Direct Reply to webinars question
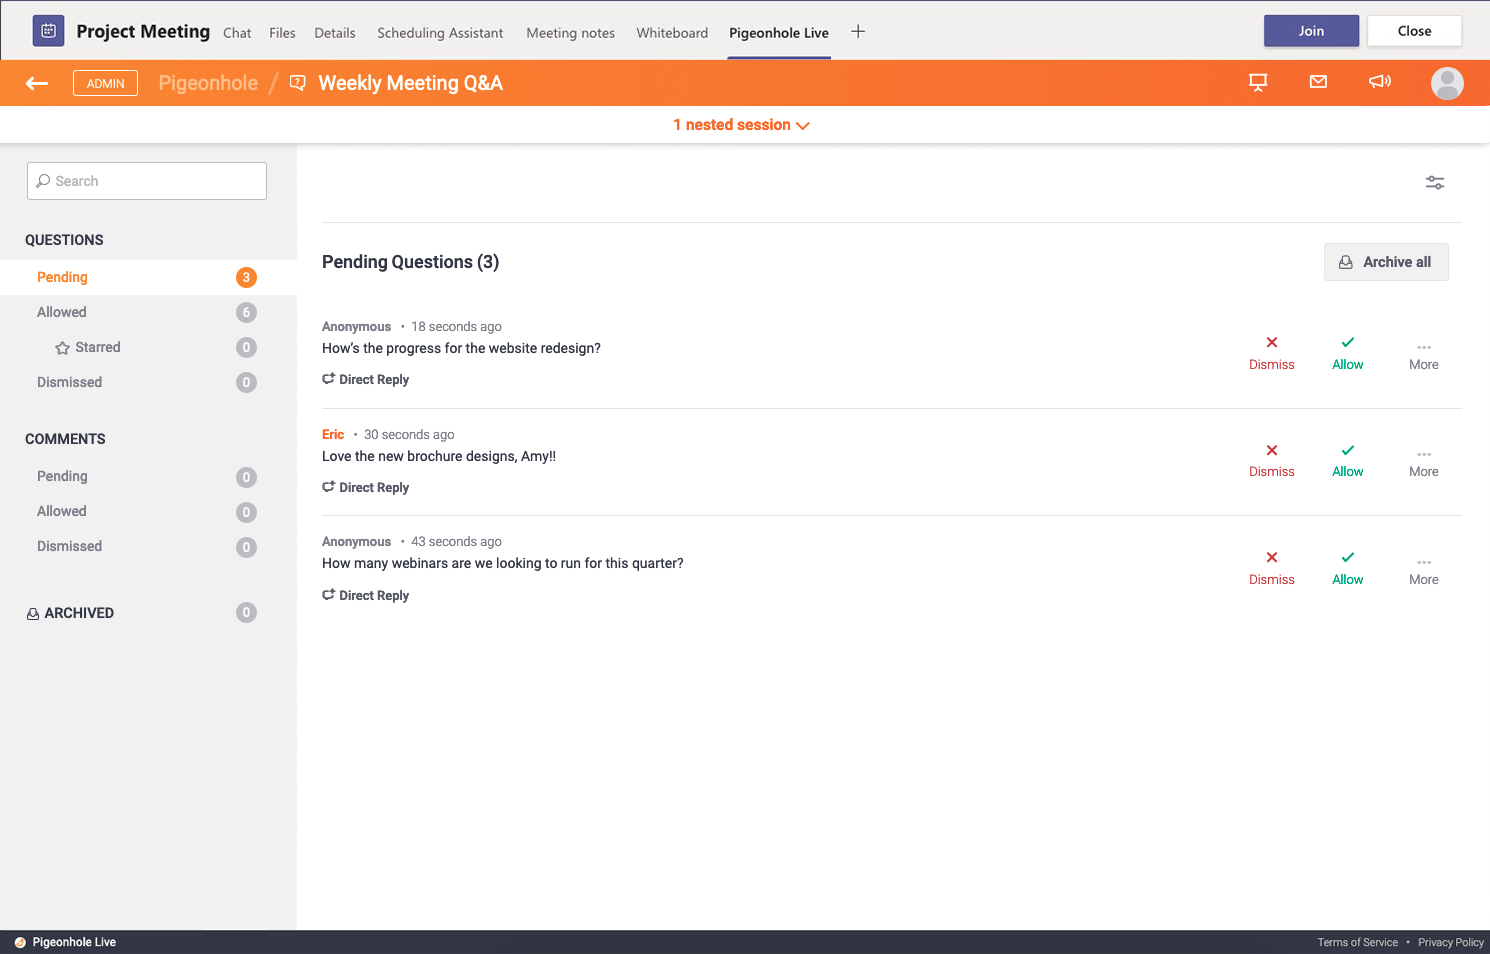Screen dimensions: 1490x954 click(366, 596)
